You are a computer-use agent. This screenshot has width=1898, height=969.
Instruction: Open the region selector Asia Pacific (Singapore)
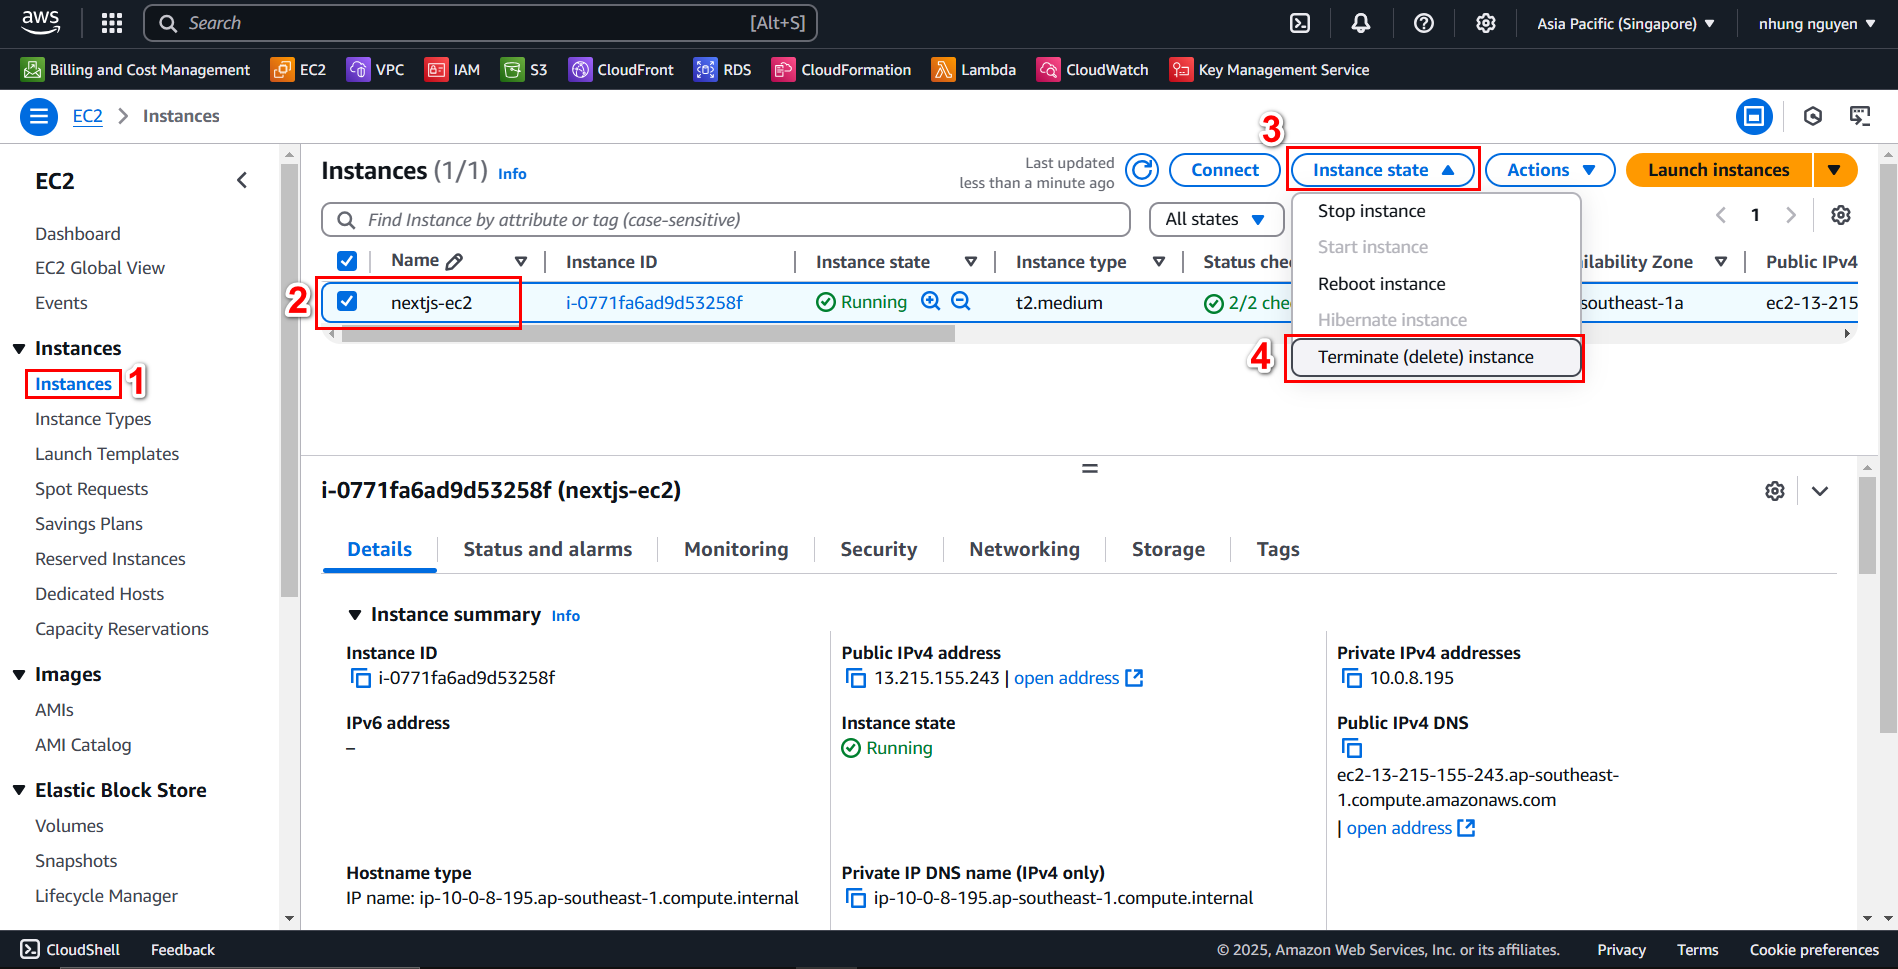(x=1626, y=23)
